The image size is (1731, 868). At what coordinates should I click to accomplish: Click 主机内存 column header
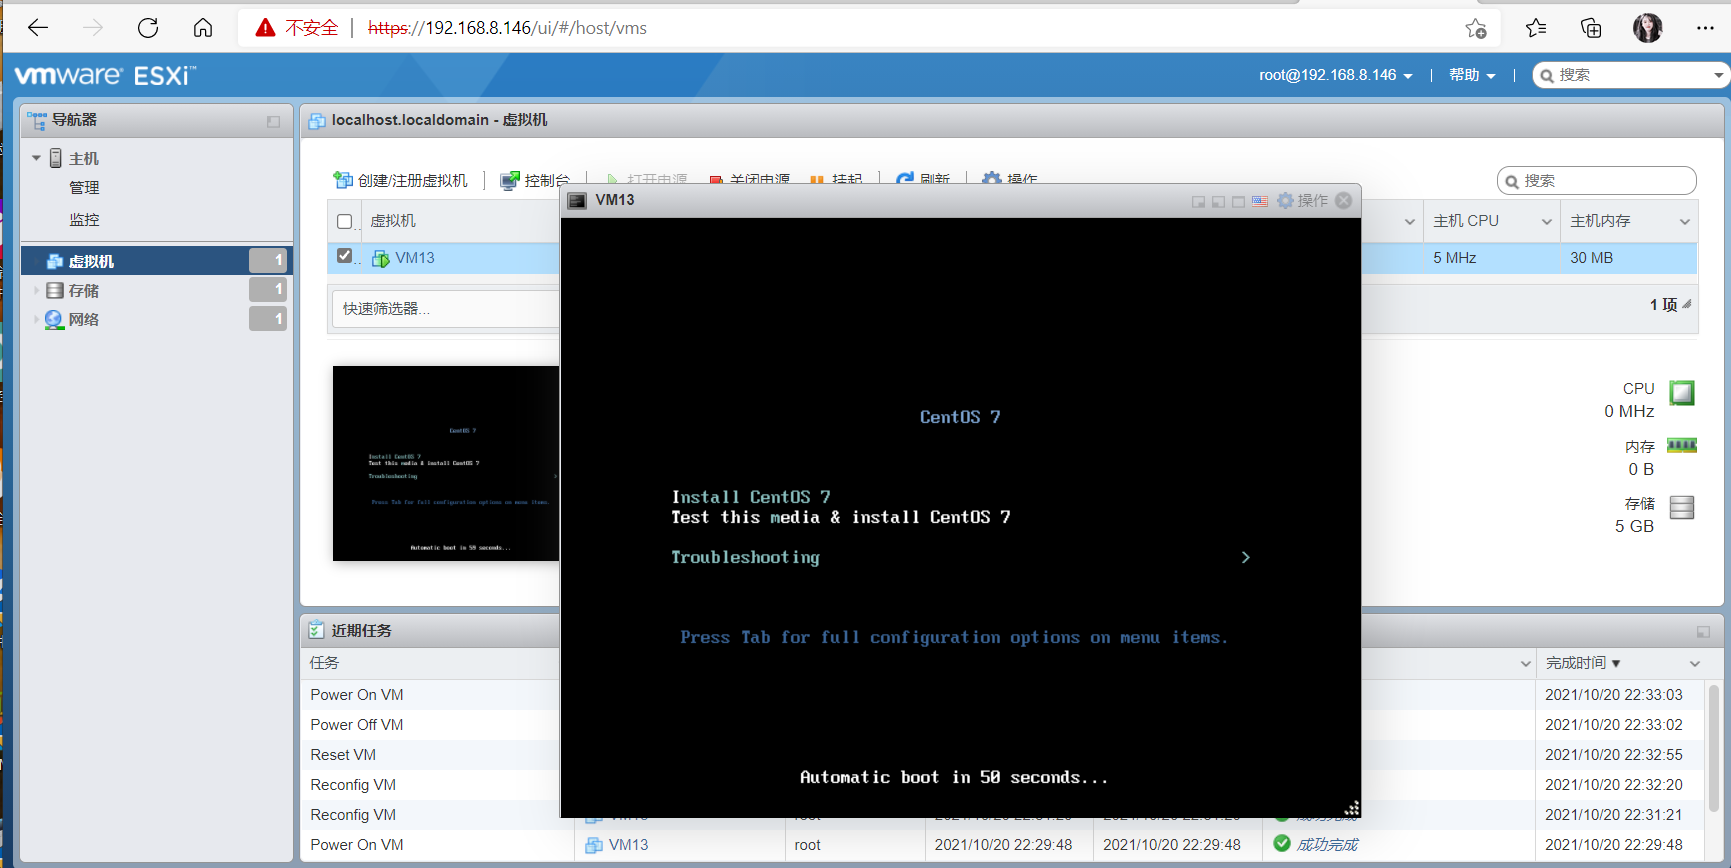tap(1600, 221)
